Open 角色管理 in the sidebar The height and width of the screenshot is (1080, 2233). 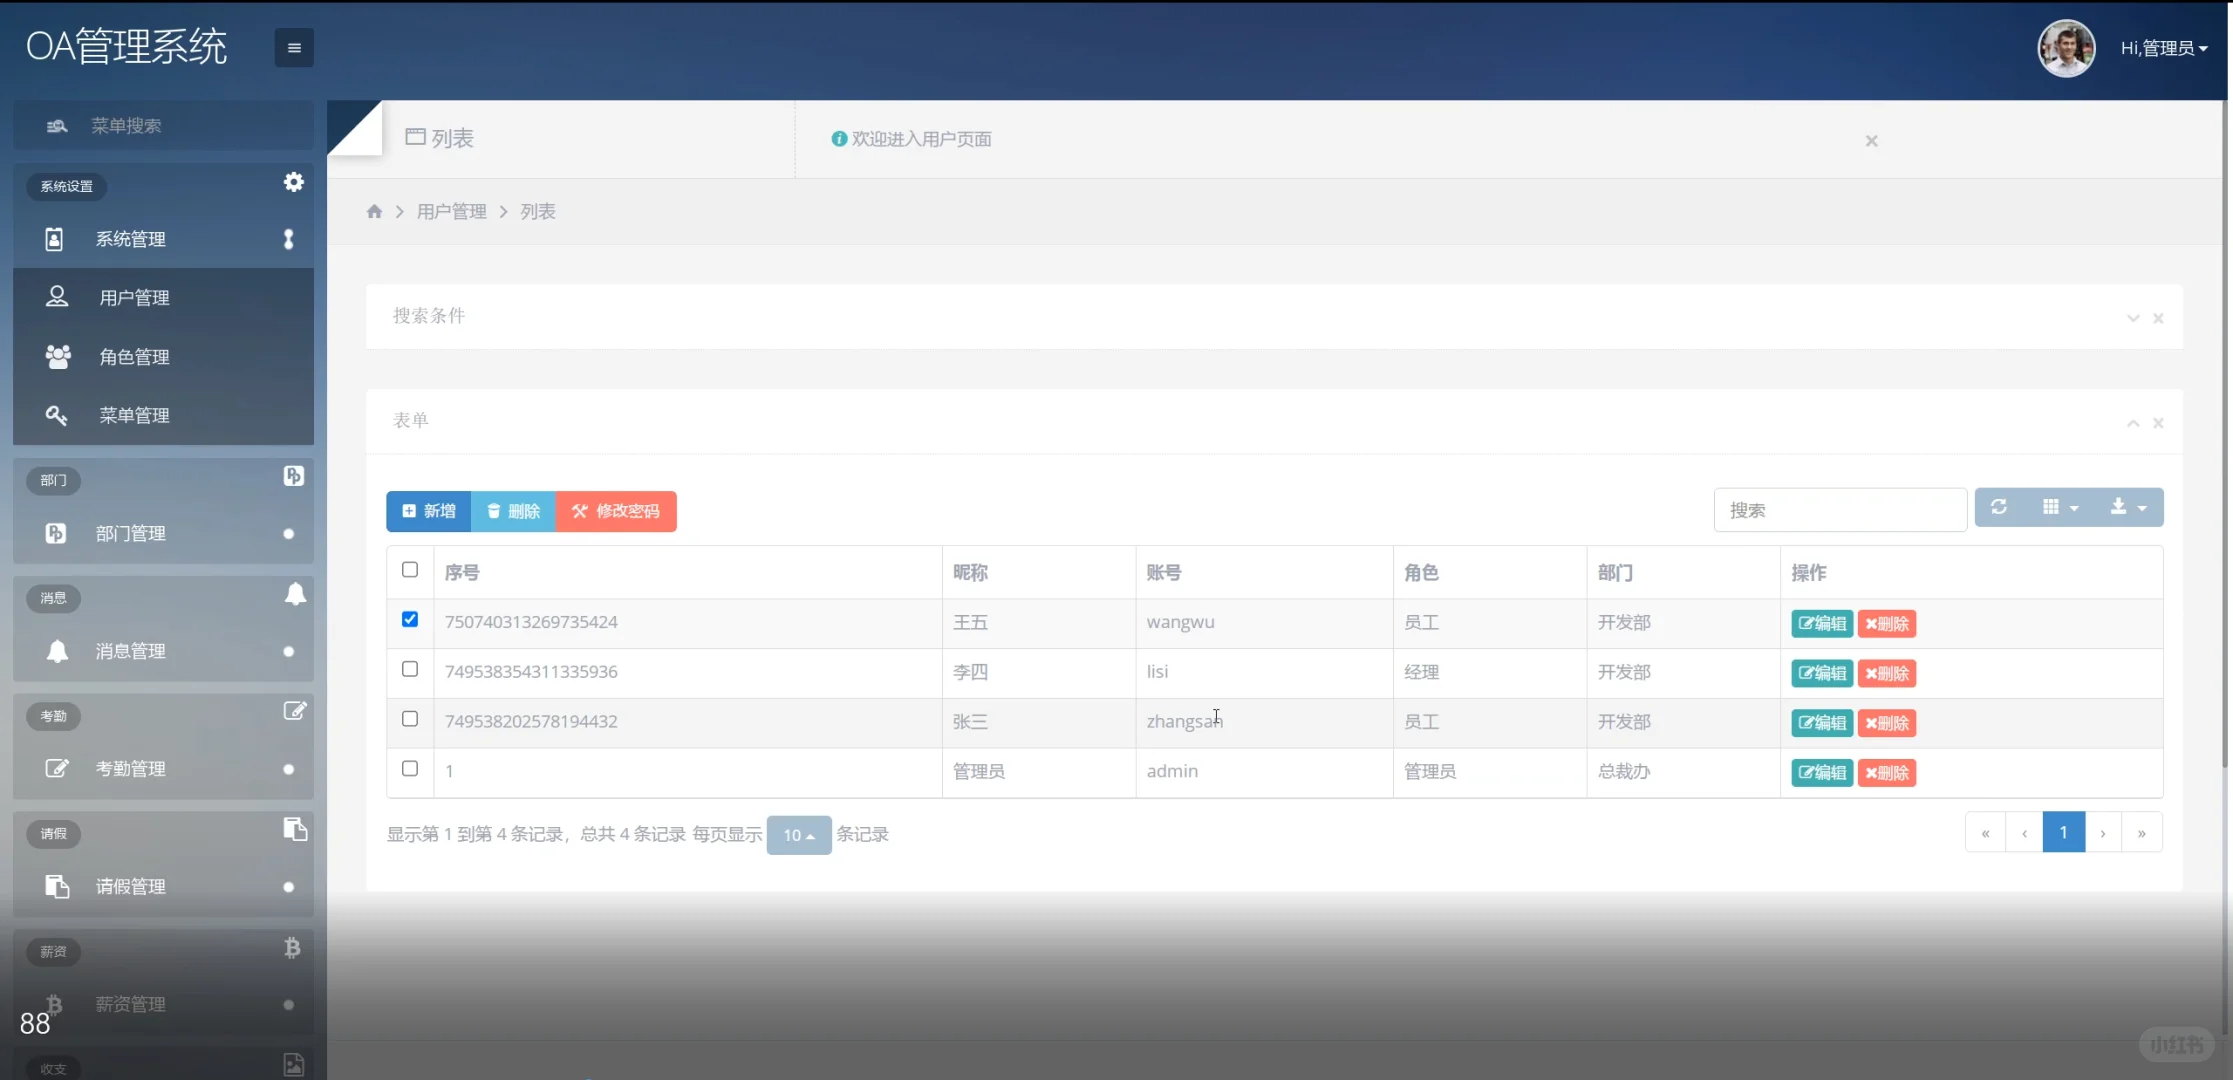134,357
